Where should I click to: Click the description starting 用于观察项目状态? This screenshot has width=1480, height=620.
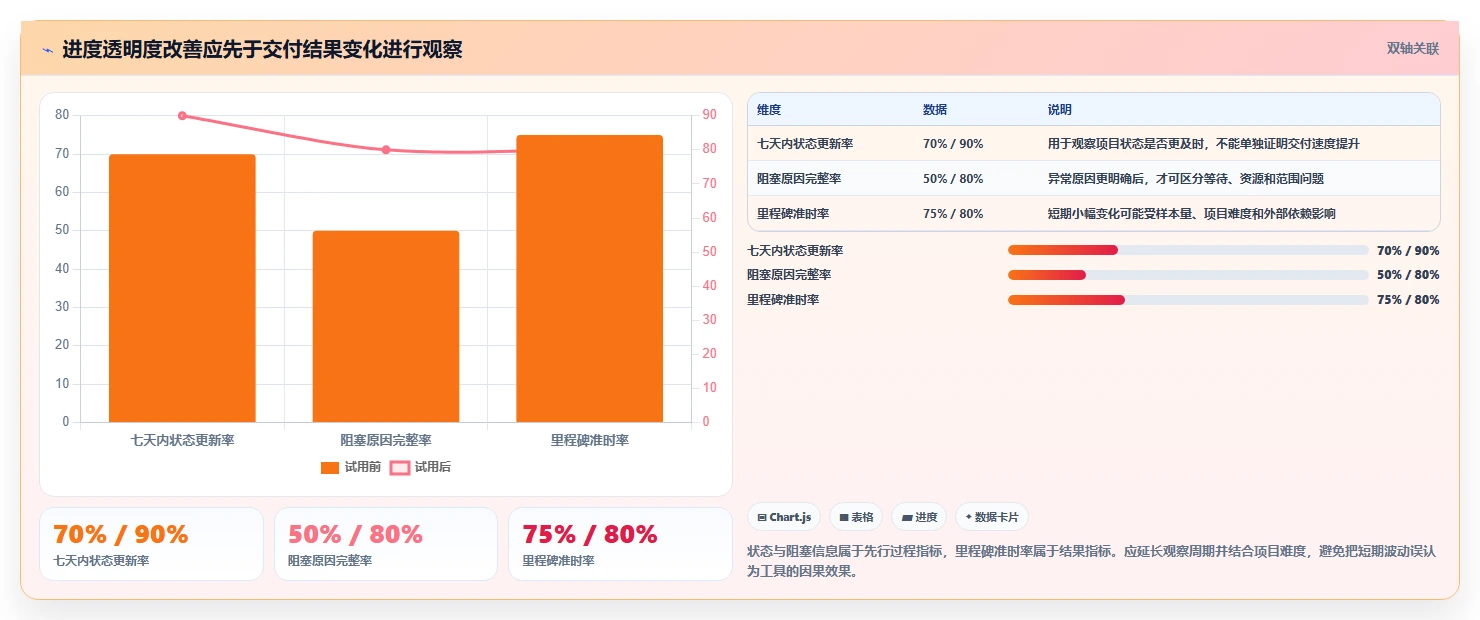1204,144
